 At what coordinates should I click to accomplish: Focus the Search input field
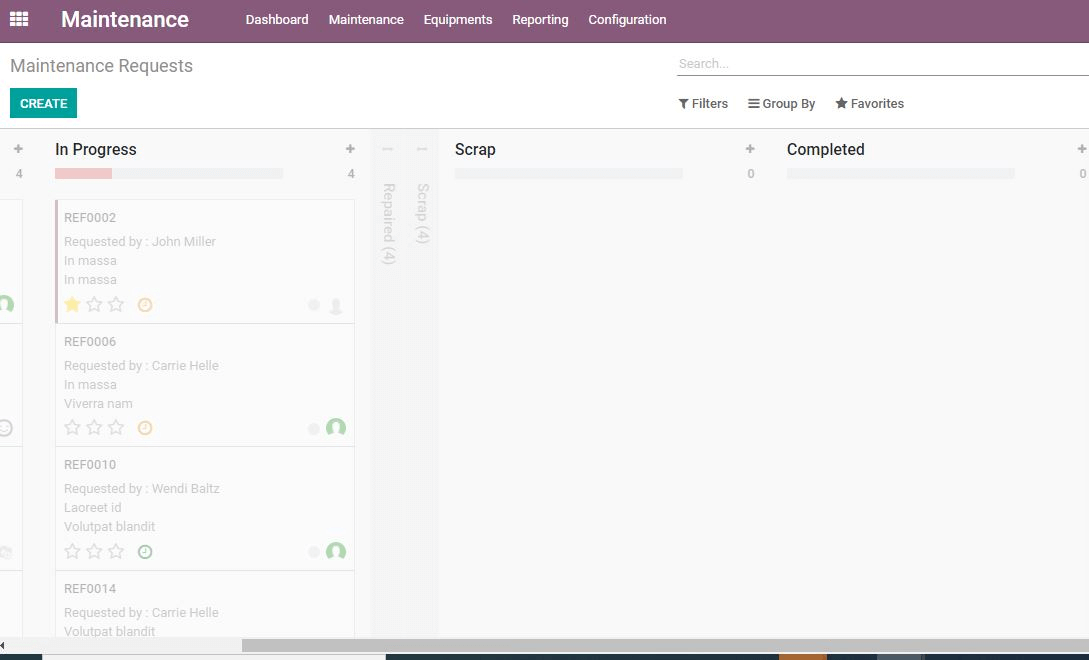883,64
